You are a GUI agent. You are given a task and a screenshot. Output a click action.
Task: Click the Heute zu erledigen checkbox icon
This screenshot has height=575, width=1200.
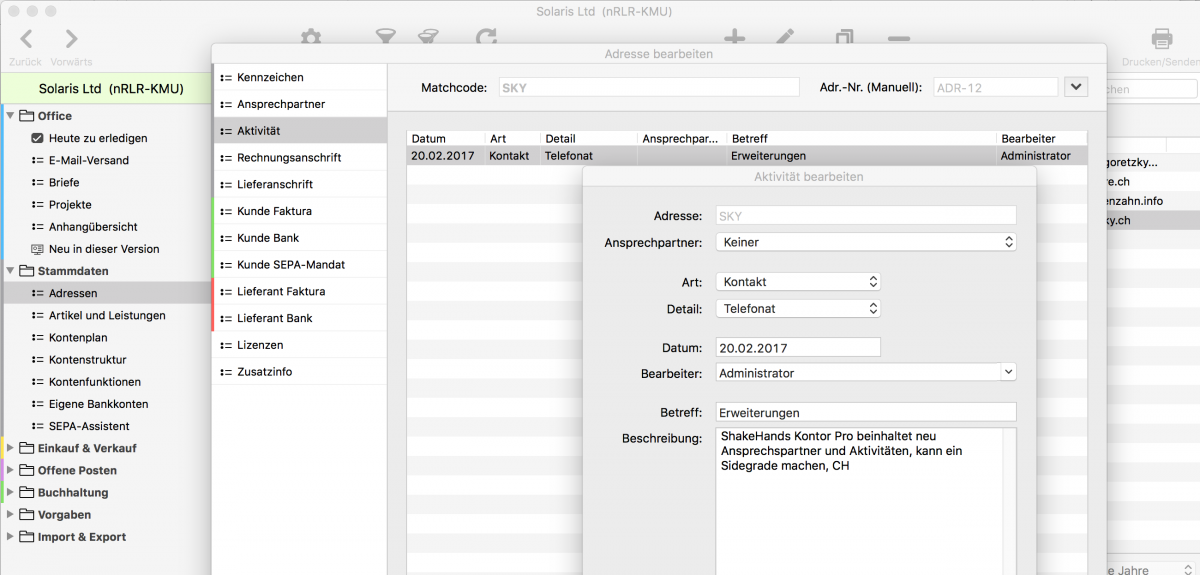[x=38, y=138]
